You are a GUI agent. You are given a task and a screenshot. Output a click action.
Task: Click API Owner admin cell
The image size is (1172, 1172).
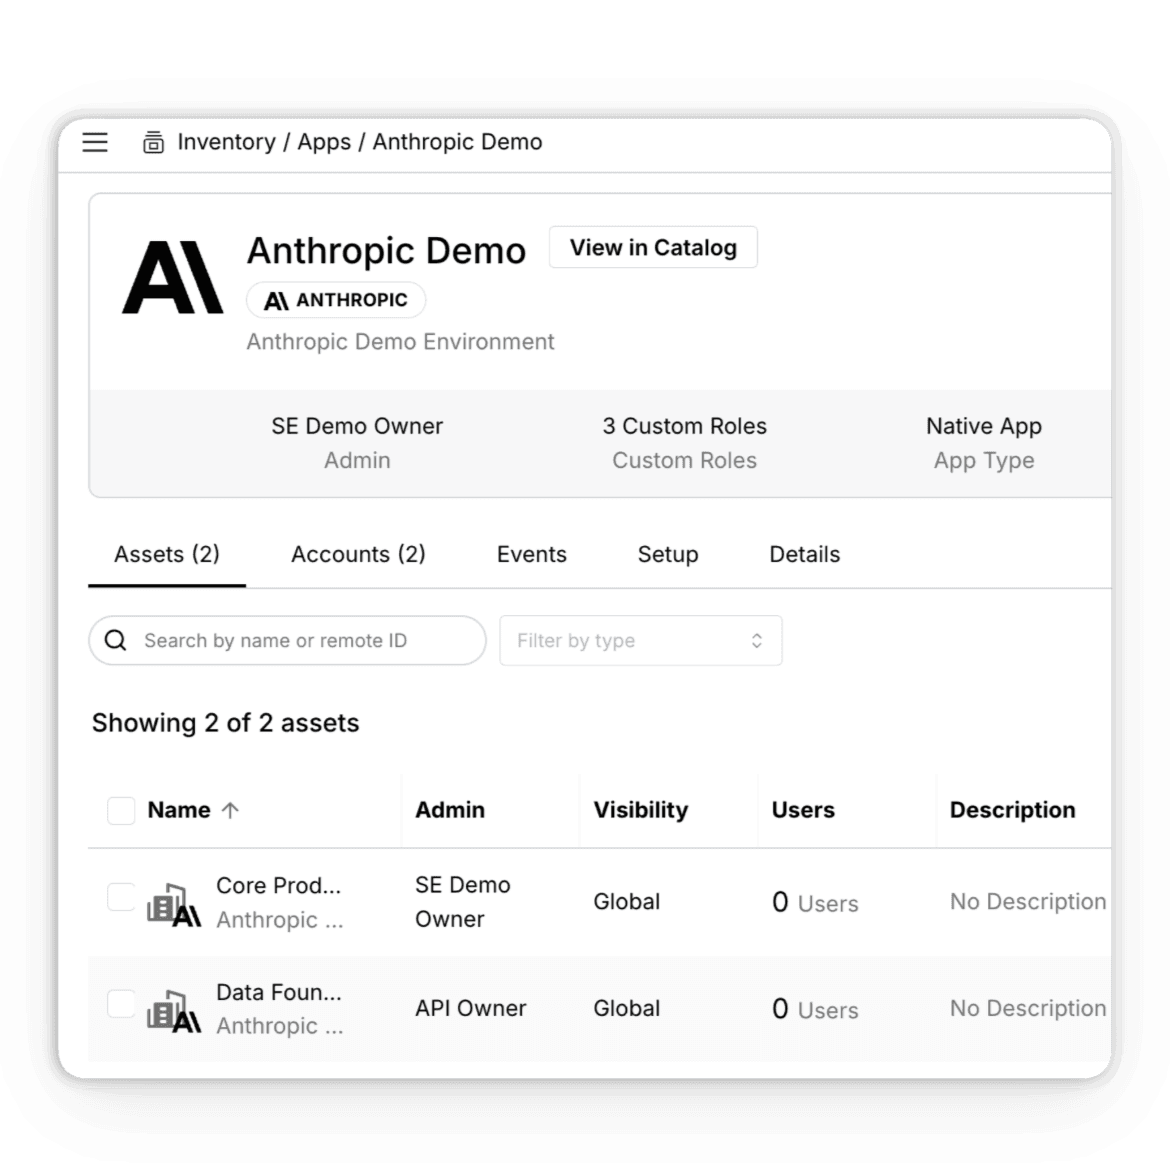coord(471,1008)
